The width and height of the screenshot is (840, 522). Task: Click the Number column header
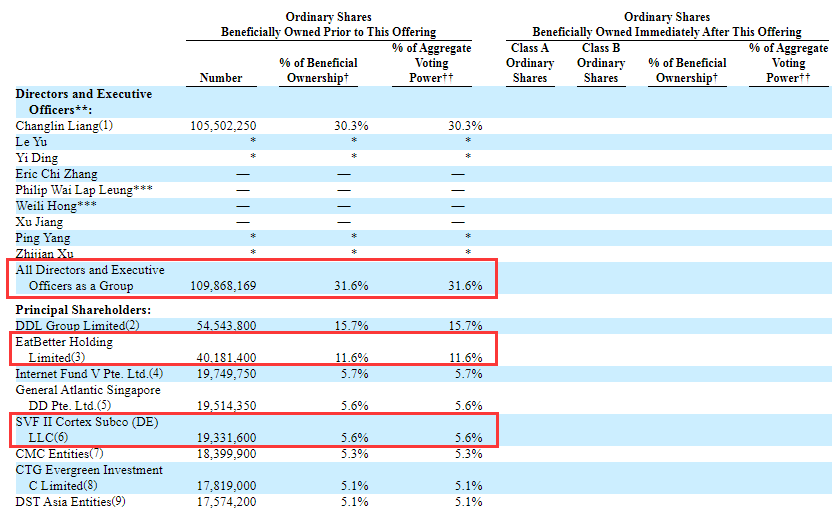[x=221, y=78]
